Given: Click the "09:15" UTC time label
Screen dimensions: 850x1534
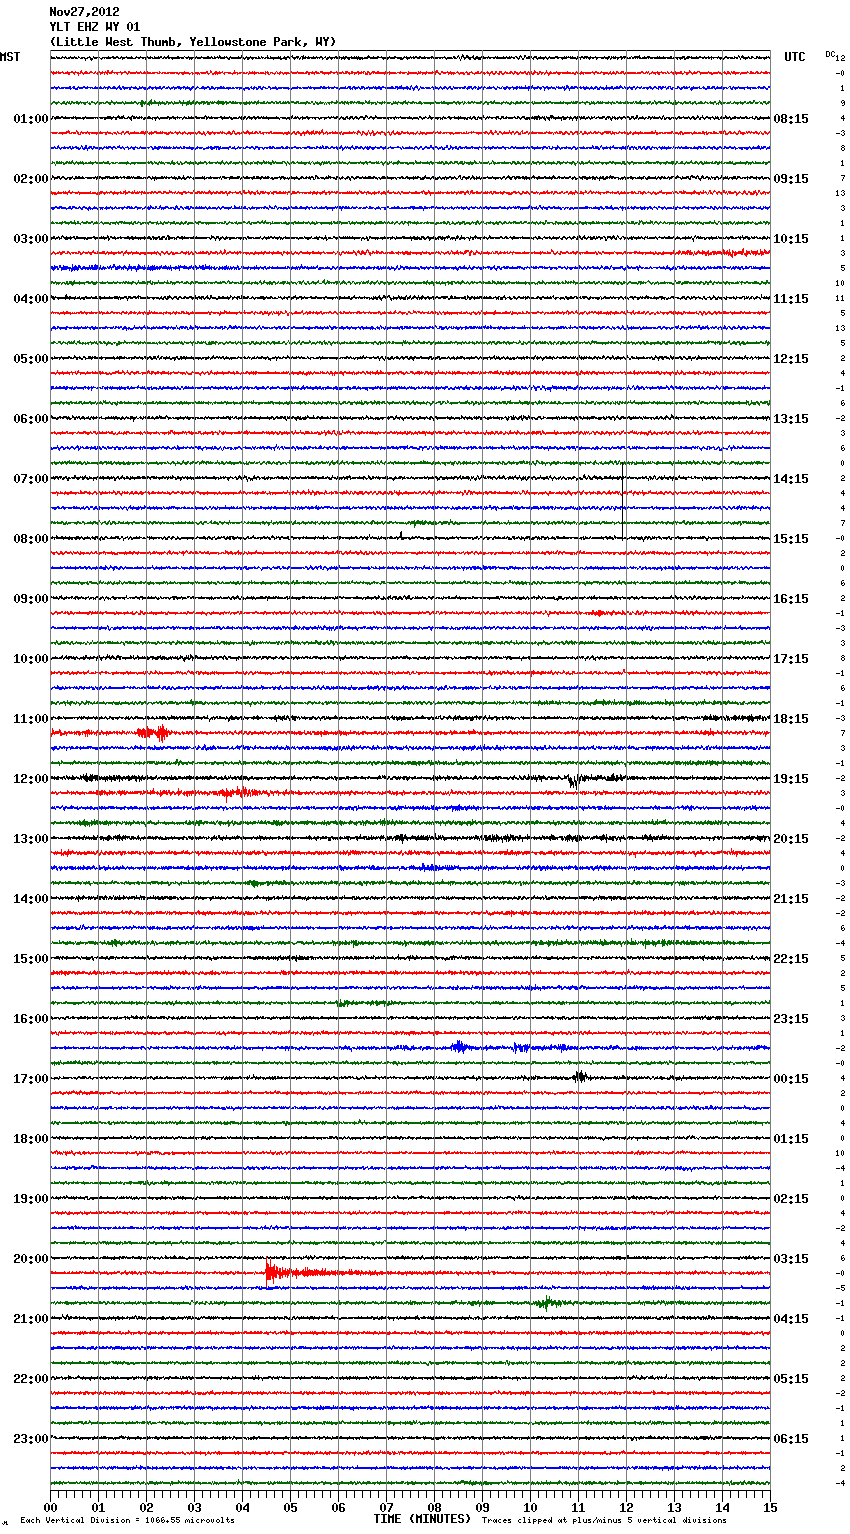Looking at the screenshot, I should click(791, 179).
